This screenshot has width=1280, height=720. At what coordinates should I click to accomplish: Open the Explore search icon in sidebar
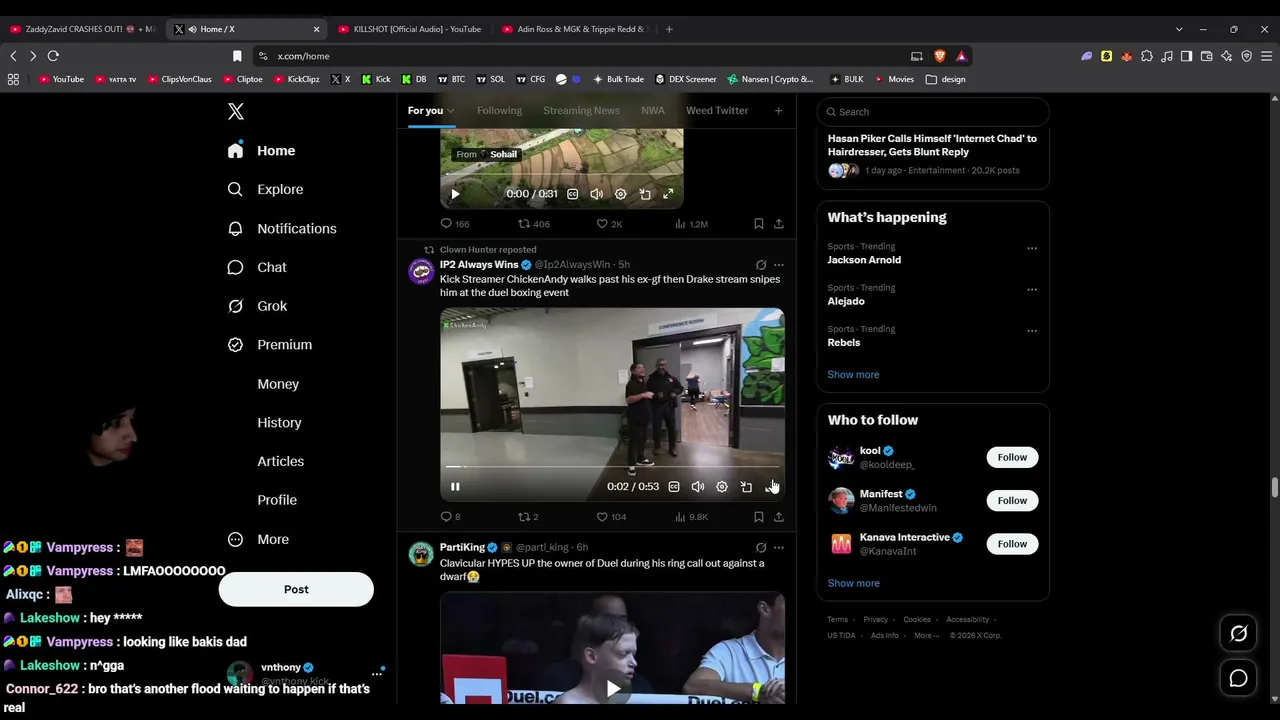[x=235, y=189]
